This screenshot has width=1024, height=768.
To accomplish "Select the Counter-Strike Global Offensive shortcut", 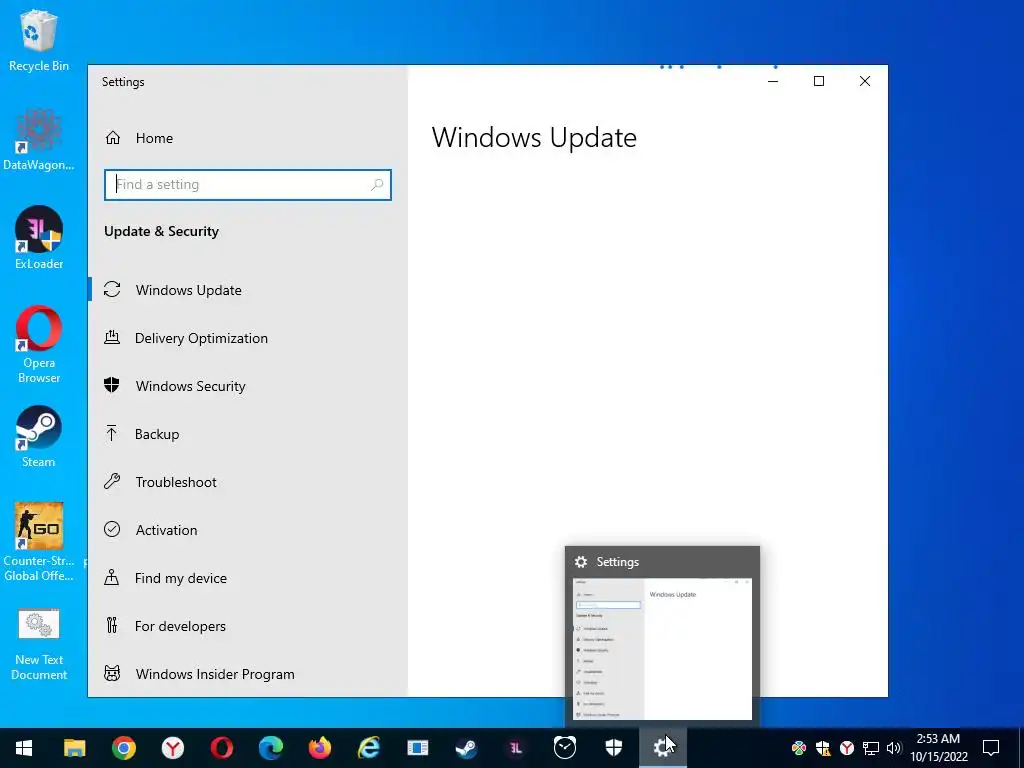I will [x=39, y=542].
